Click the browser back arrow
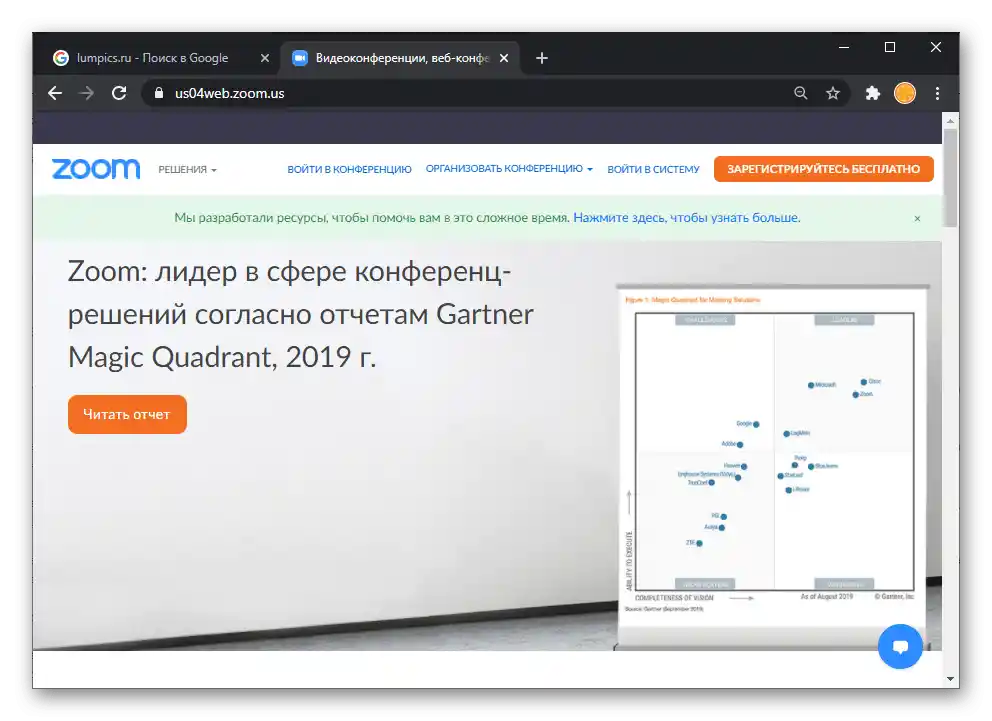 click(x=54, y=93)
